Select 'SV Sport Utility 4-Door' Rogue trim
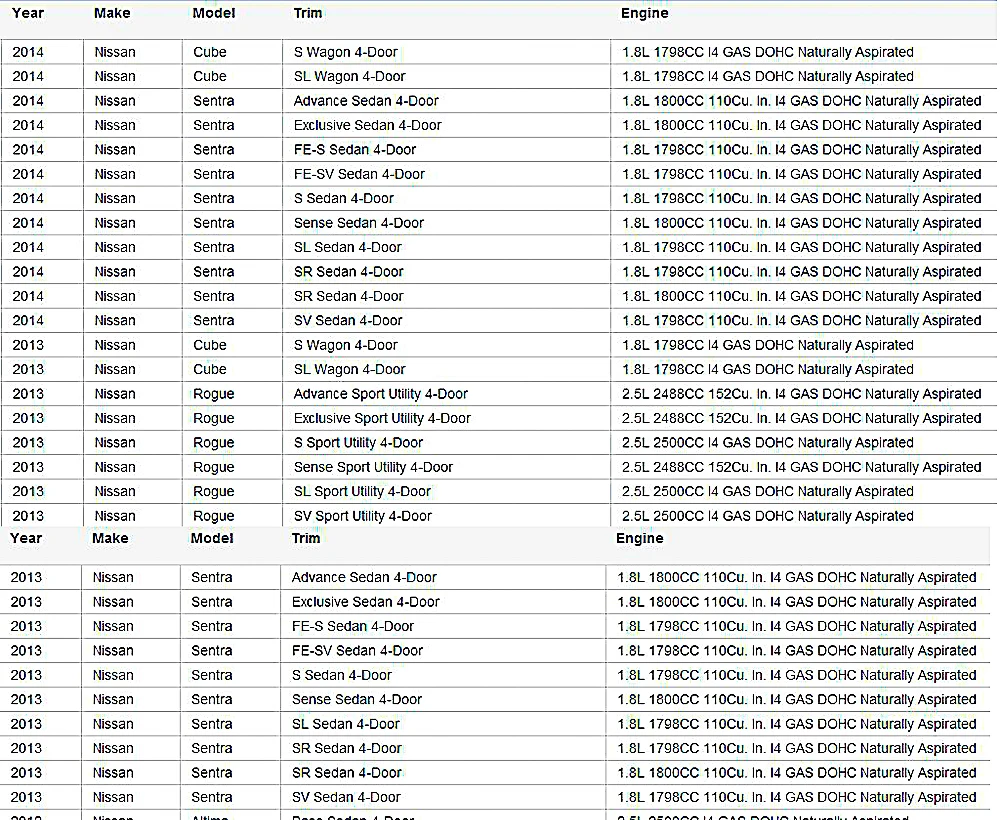 pos(362,516)
